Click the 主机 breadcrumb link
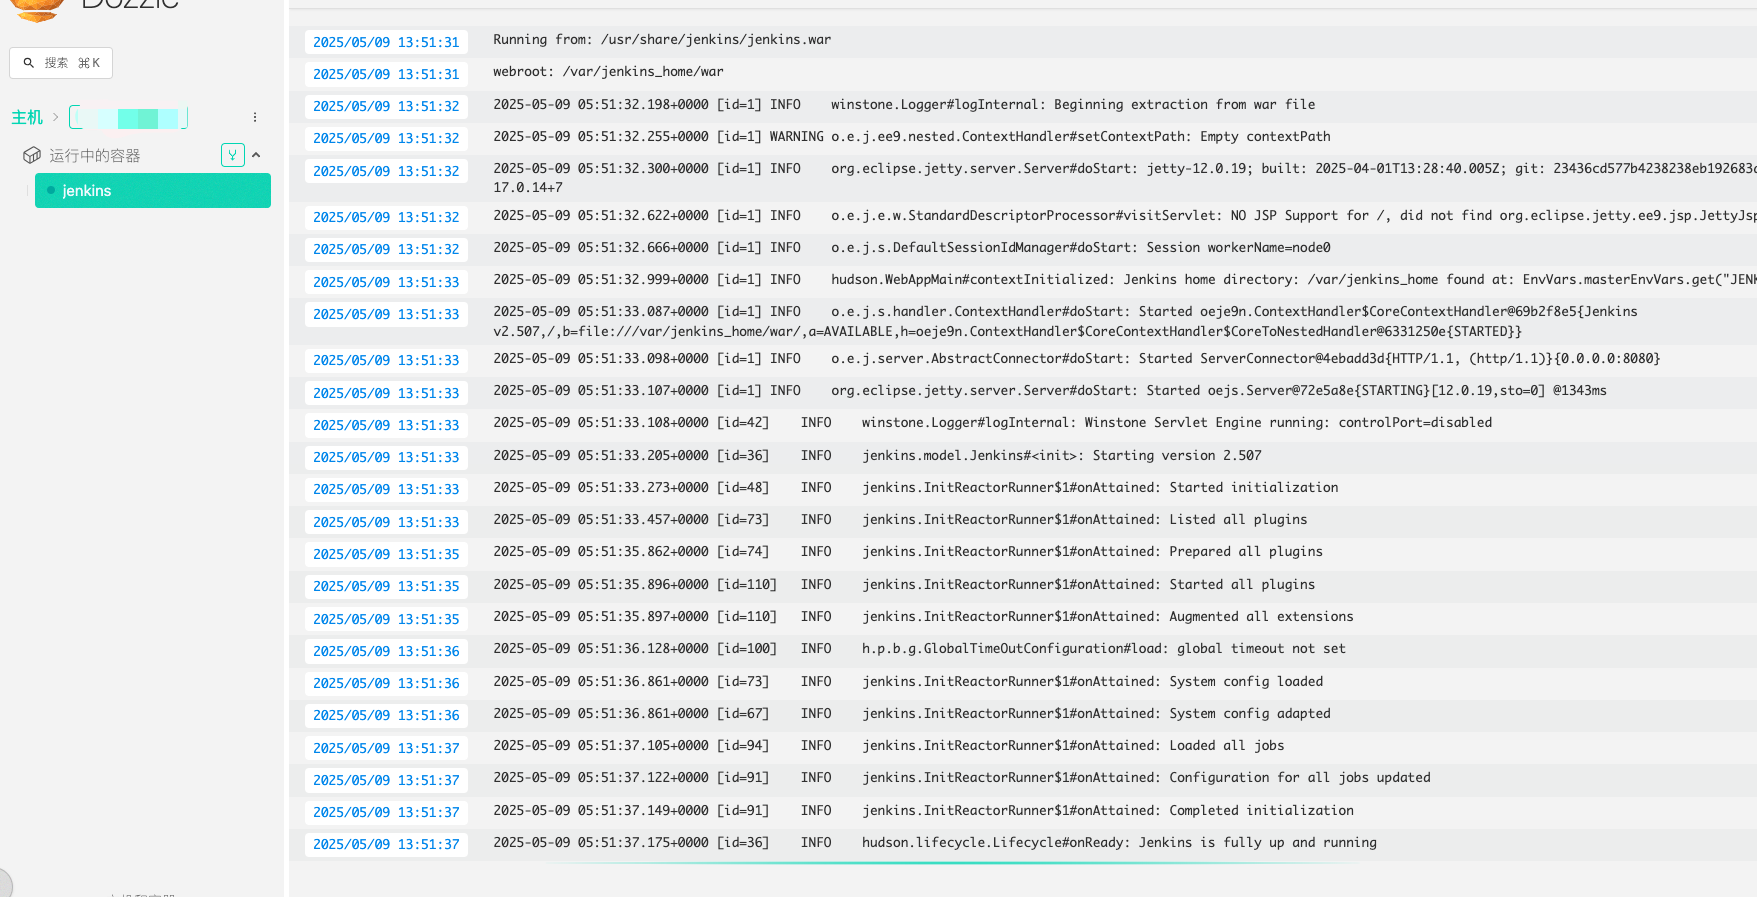The width and height of the screenshot is (1757, 897). click(x=27, y=118)
